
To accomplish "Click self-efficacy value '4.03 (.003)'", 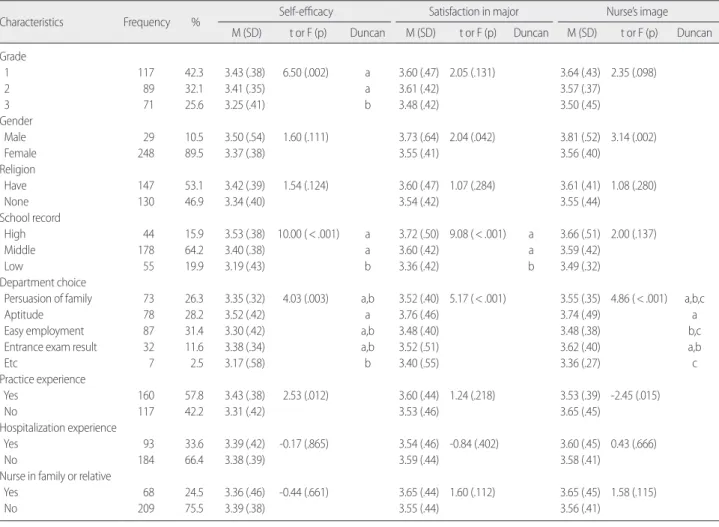I will [305, 299].
